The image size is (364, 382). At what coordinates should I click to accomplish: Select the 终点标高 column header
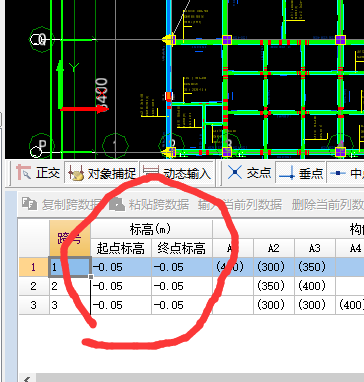[182, 248]
